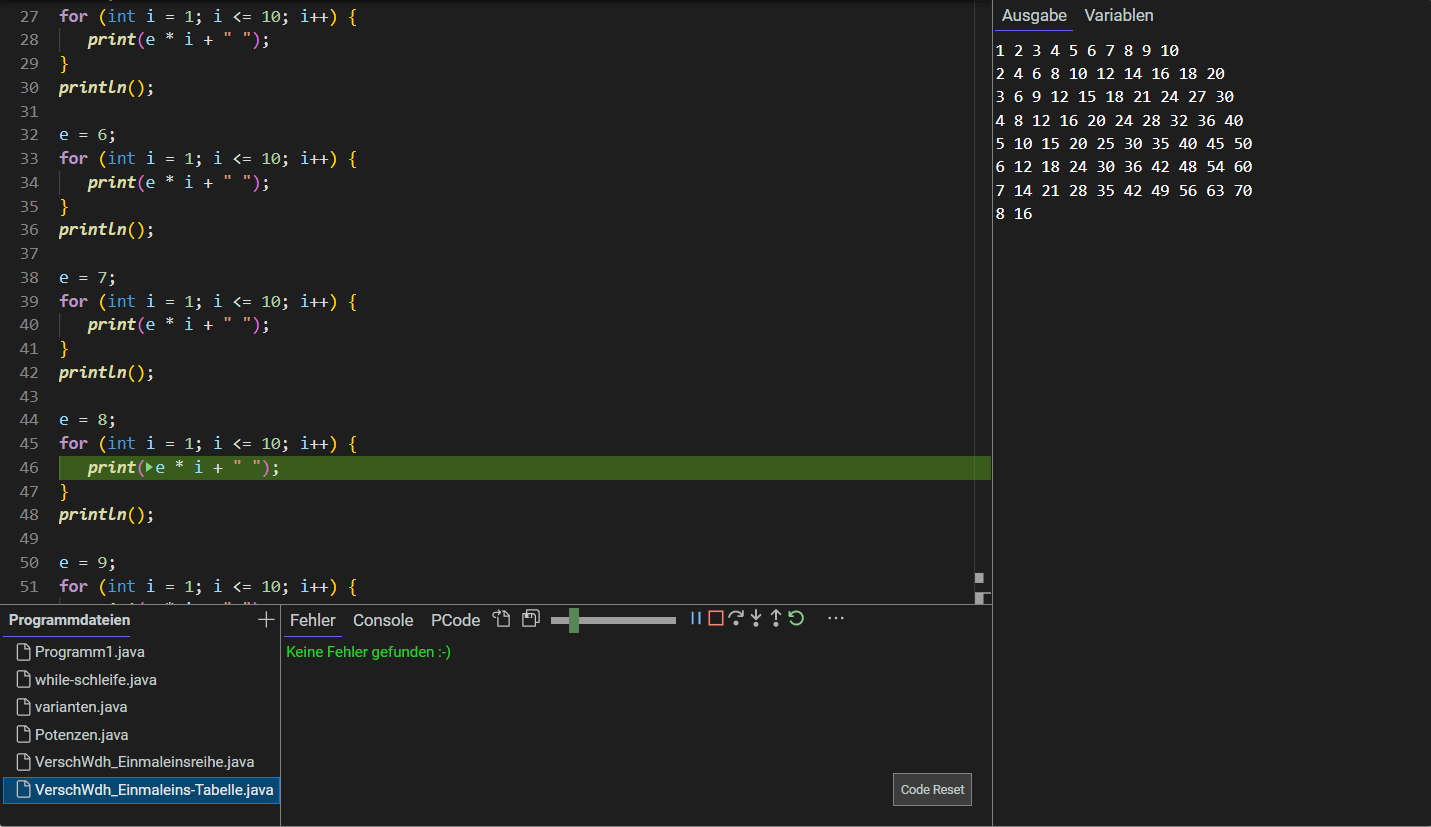The image size is (1431, 827).
Task: Click the highlighted print statement on line 46
Action: 183,468
